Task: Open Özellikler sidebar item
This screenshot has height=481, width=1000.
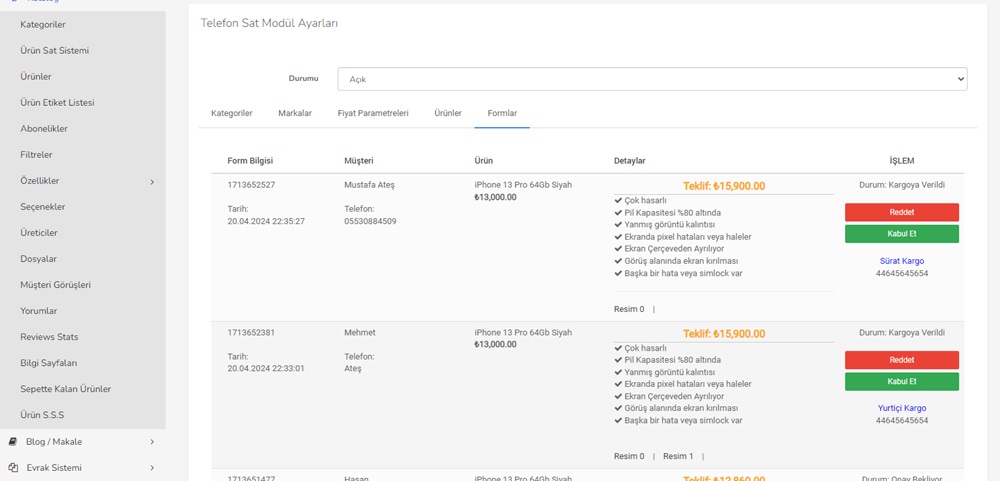Action: (40, 181)
